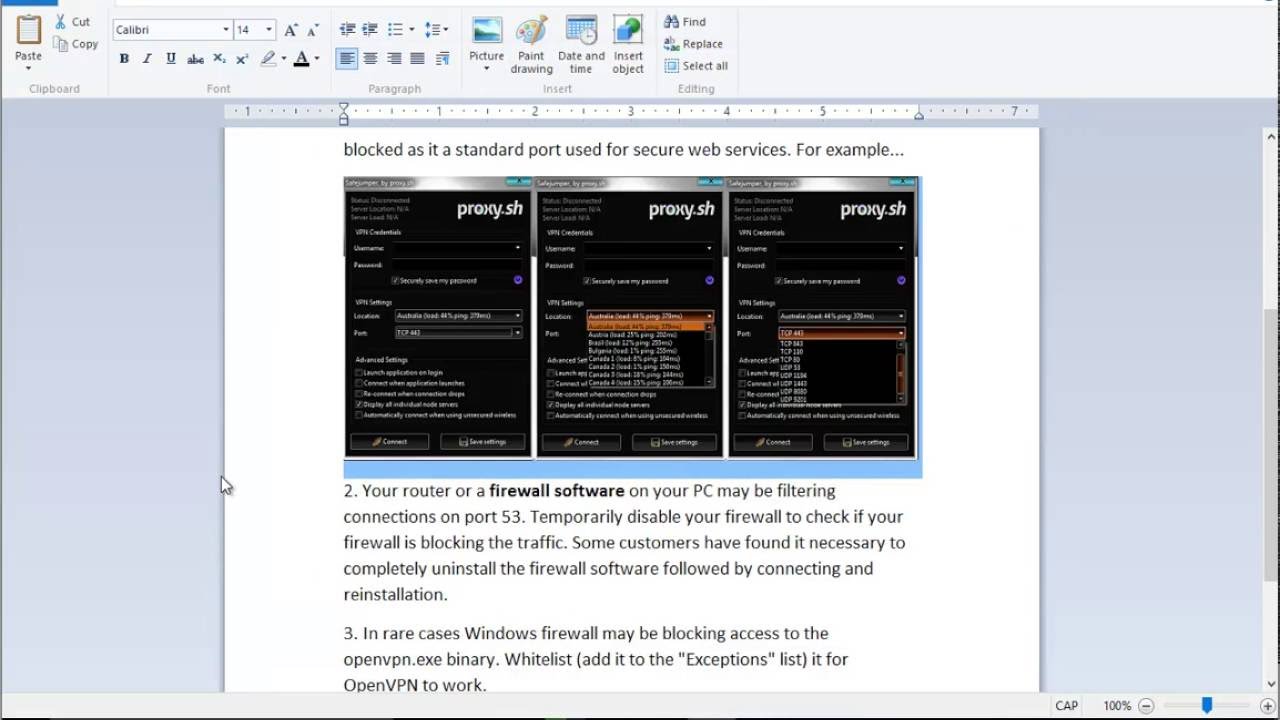Open the Replace dialog
Viewport: 1280px width, 720px height.
point(693,43)
